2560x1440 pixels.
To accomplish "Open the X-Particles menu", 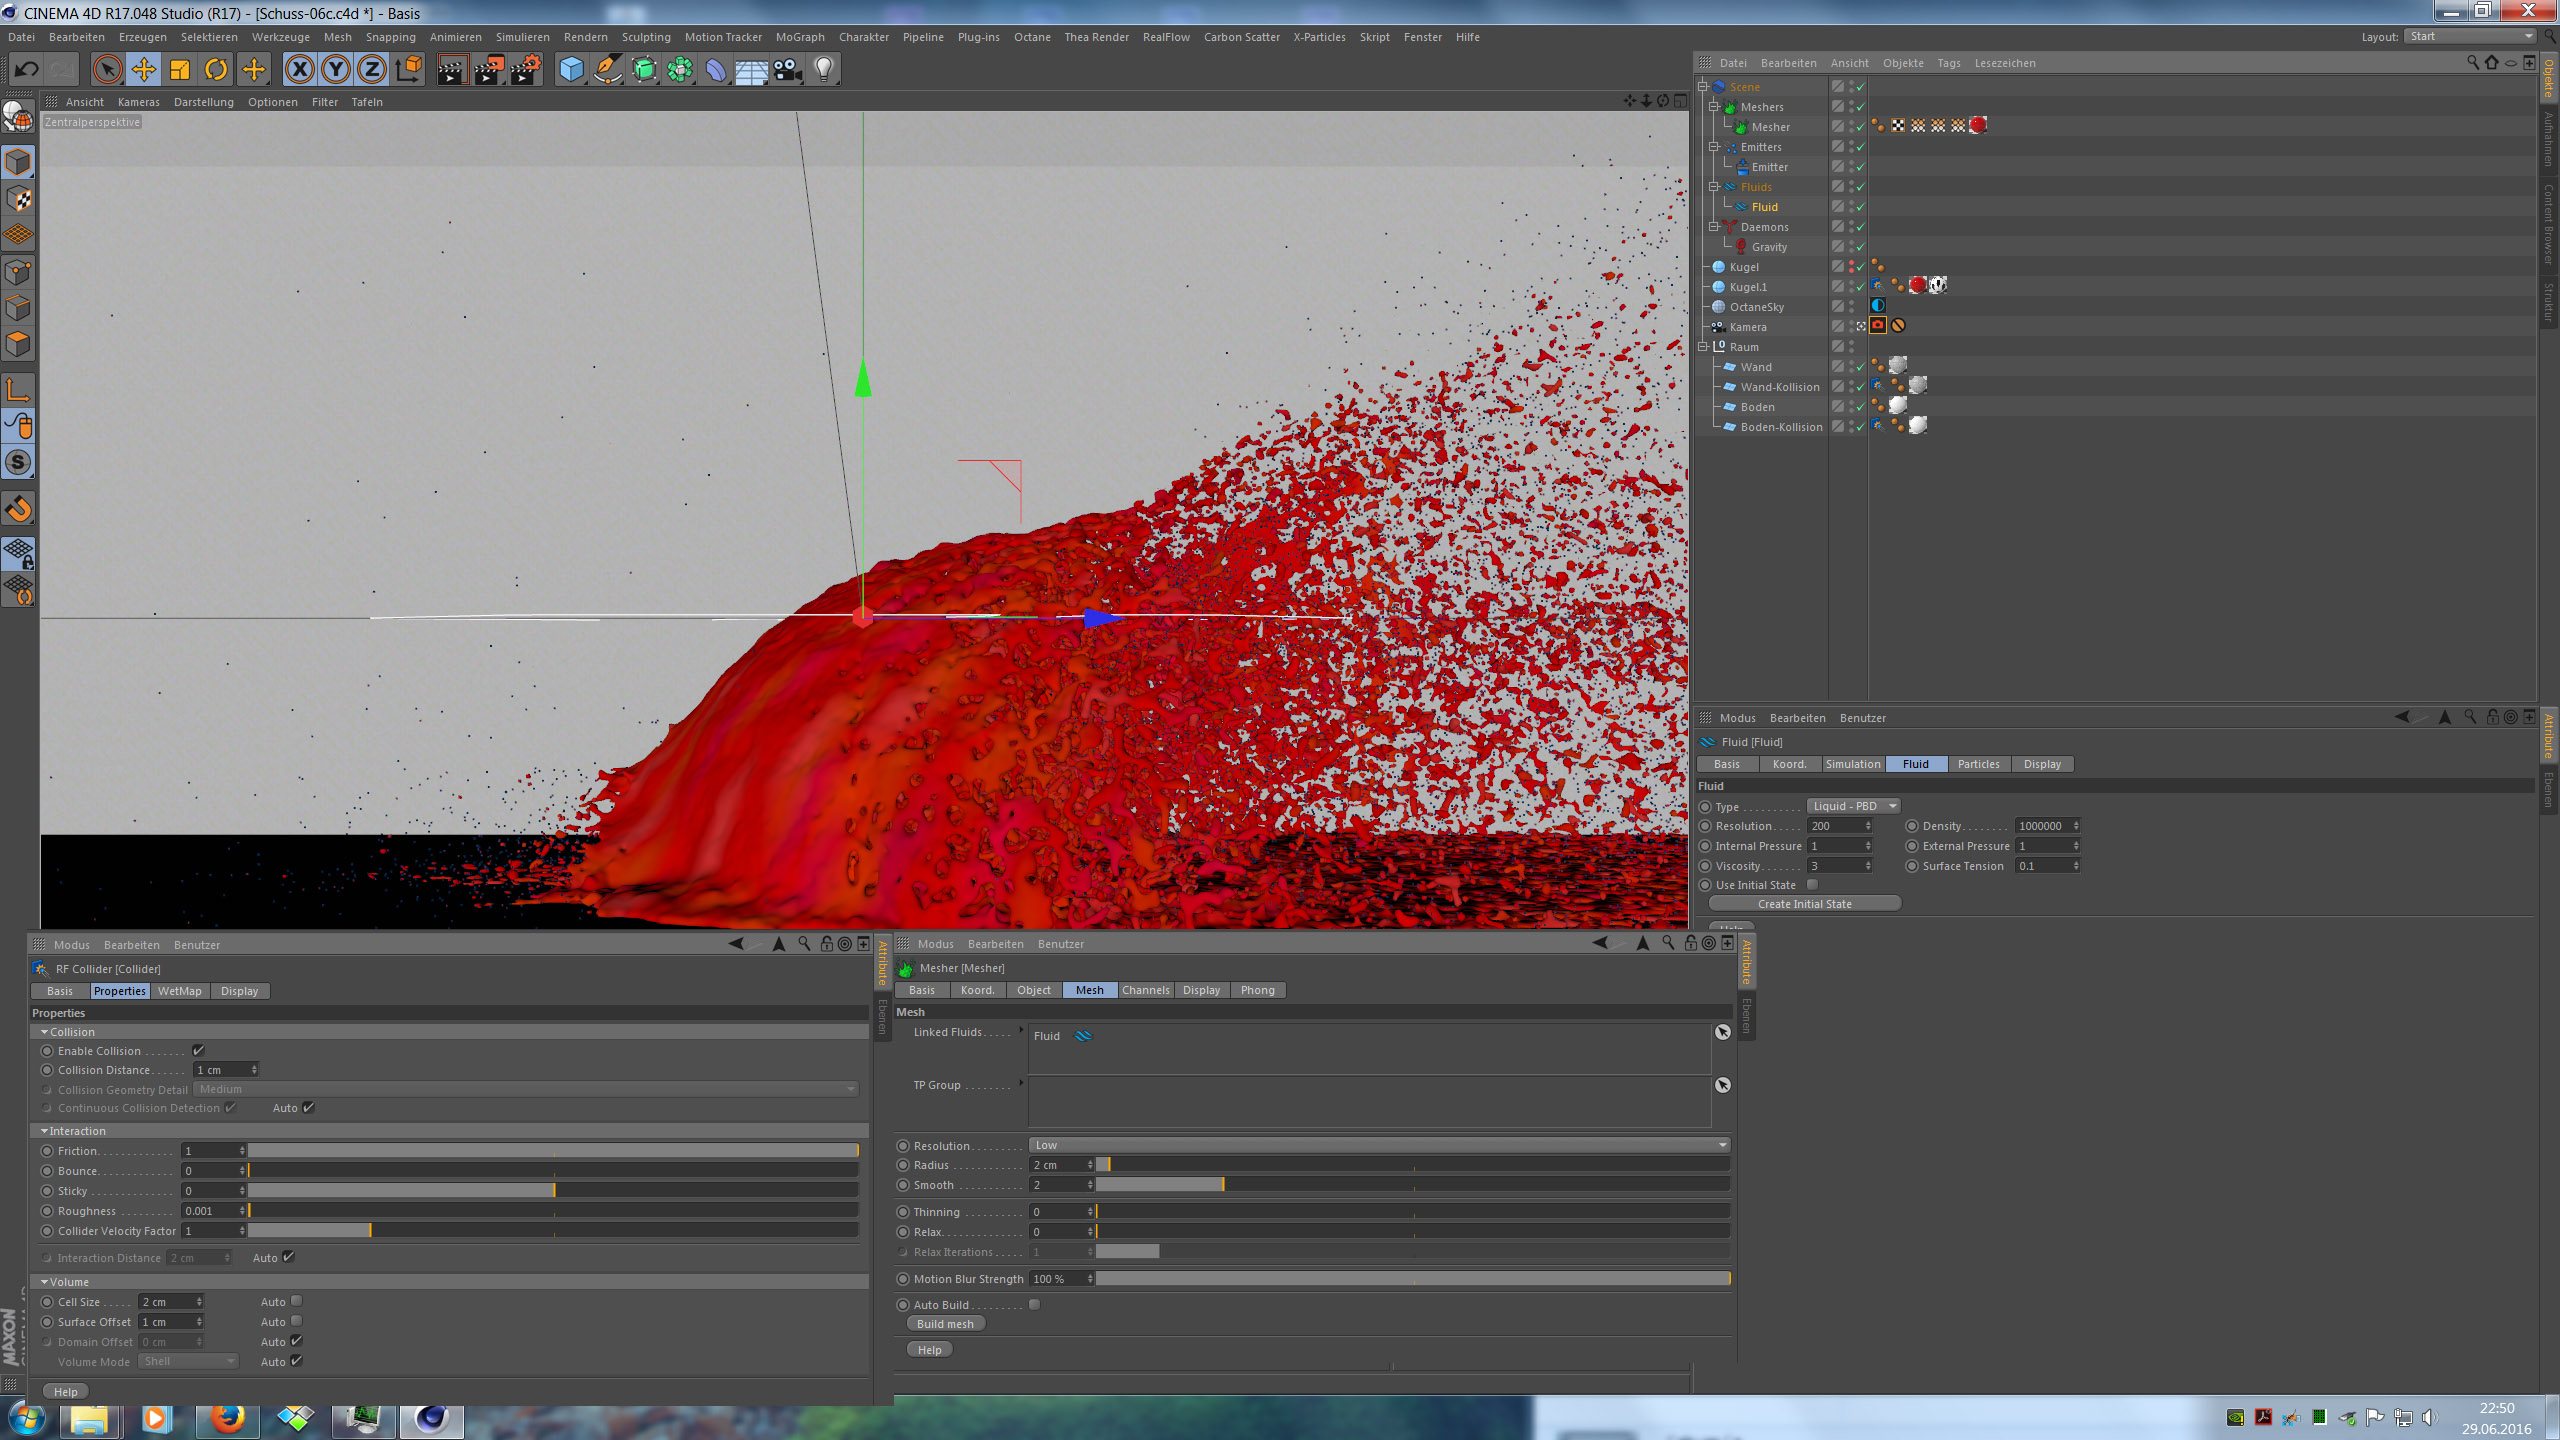I will point(1319,37).
